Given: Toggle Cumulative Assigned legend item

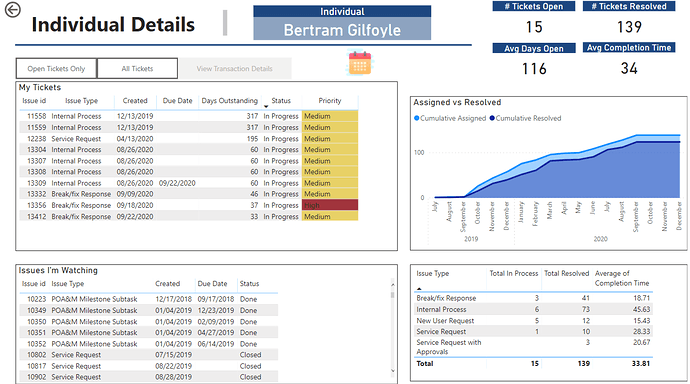Looking at the screenshot, I should [x=450, y=118].
